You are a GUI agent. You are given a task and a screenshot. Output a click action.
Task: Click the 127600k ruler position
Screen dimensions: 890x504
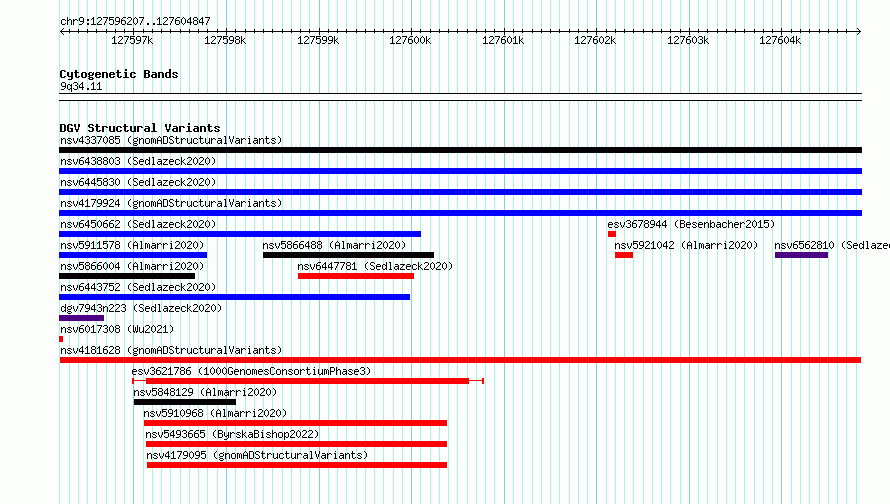click(x=410, y=40)
